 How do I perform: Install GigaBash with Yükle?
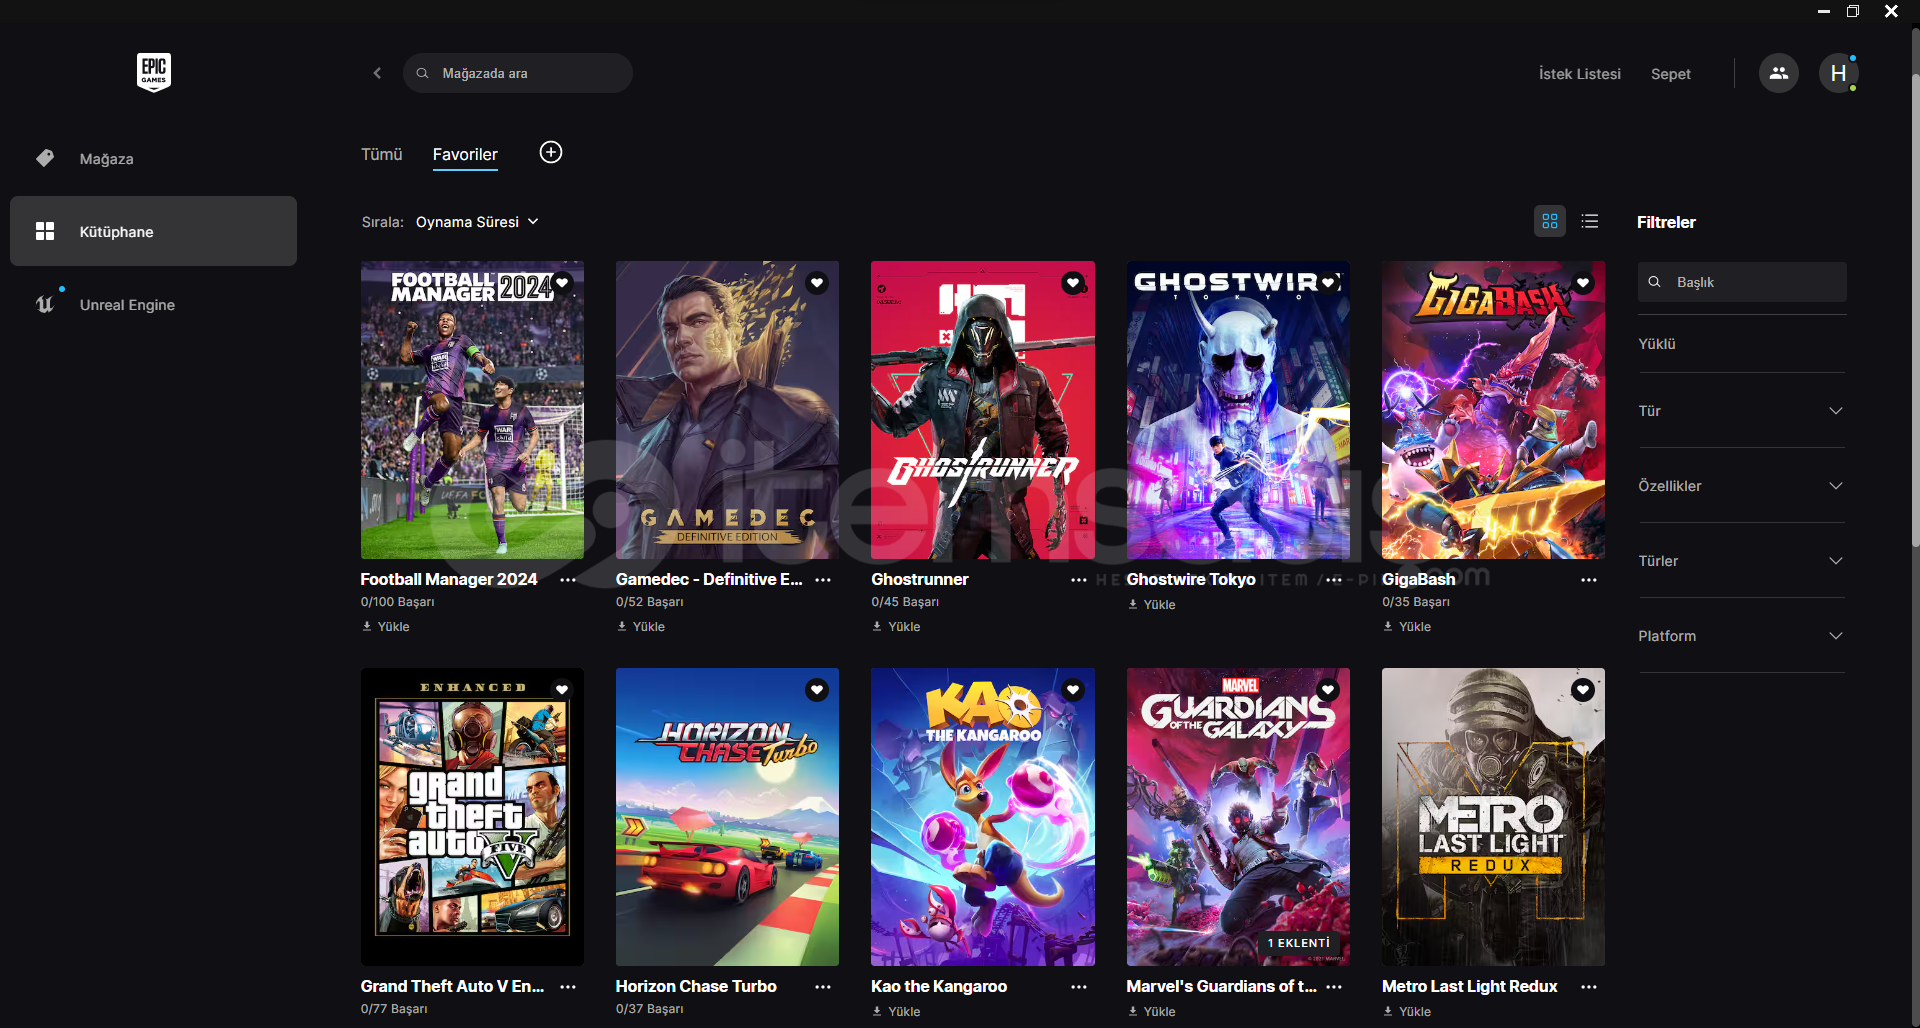1407,627
